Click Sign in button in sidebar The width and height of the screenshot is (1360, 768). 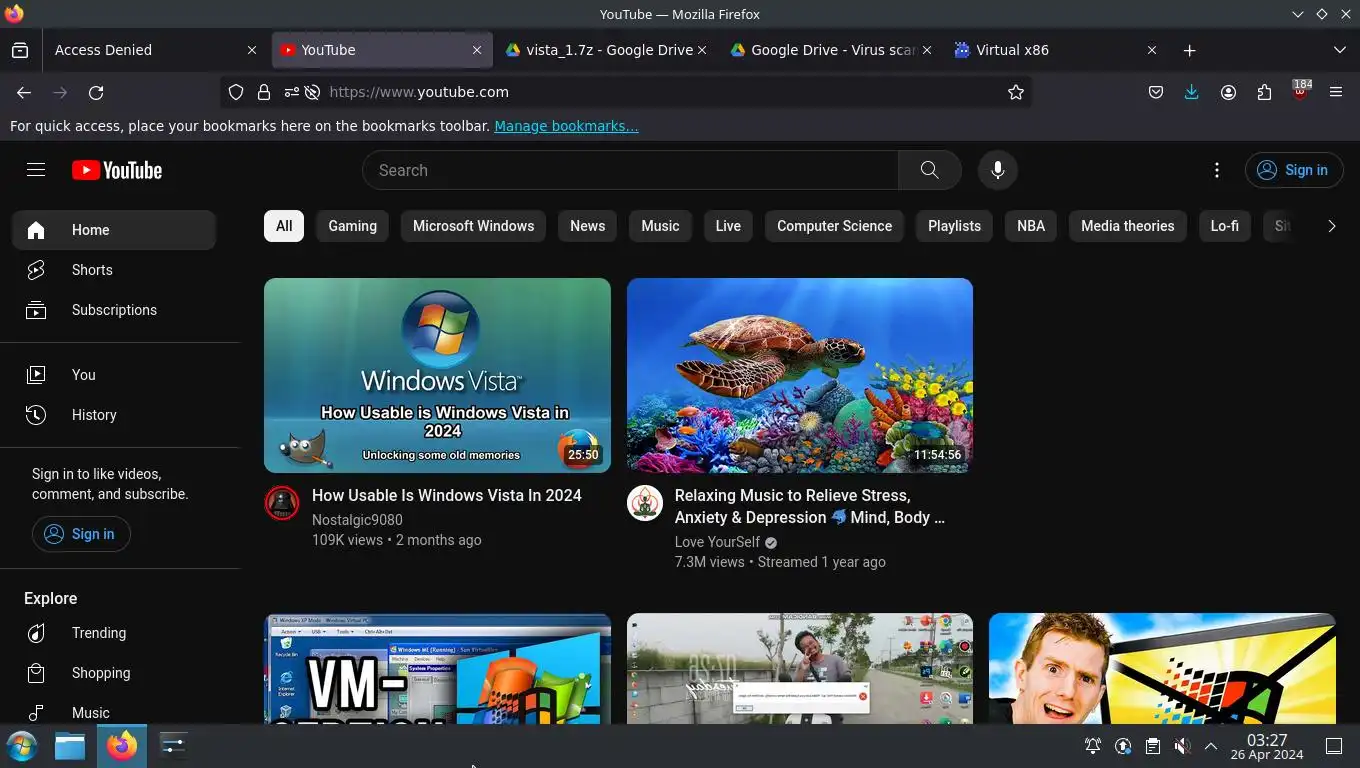pos(81,534)
